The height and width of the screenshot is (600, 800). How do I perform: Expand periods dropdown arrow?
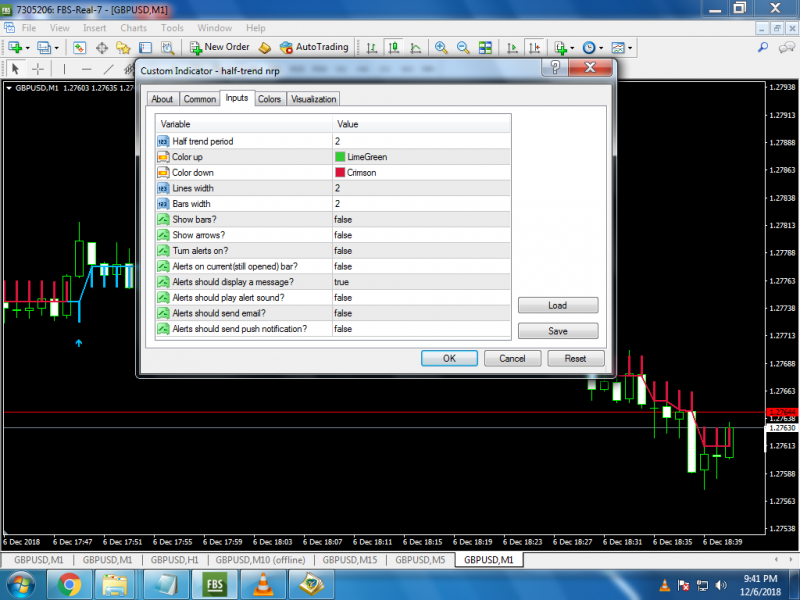tap(601, 48)
